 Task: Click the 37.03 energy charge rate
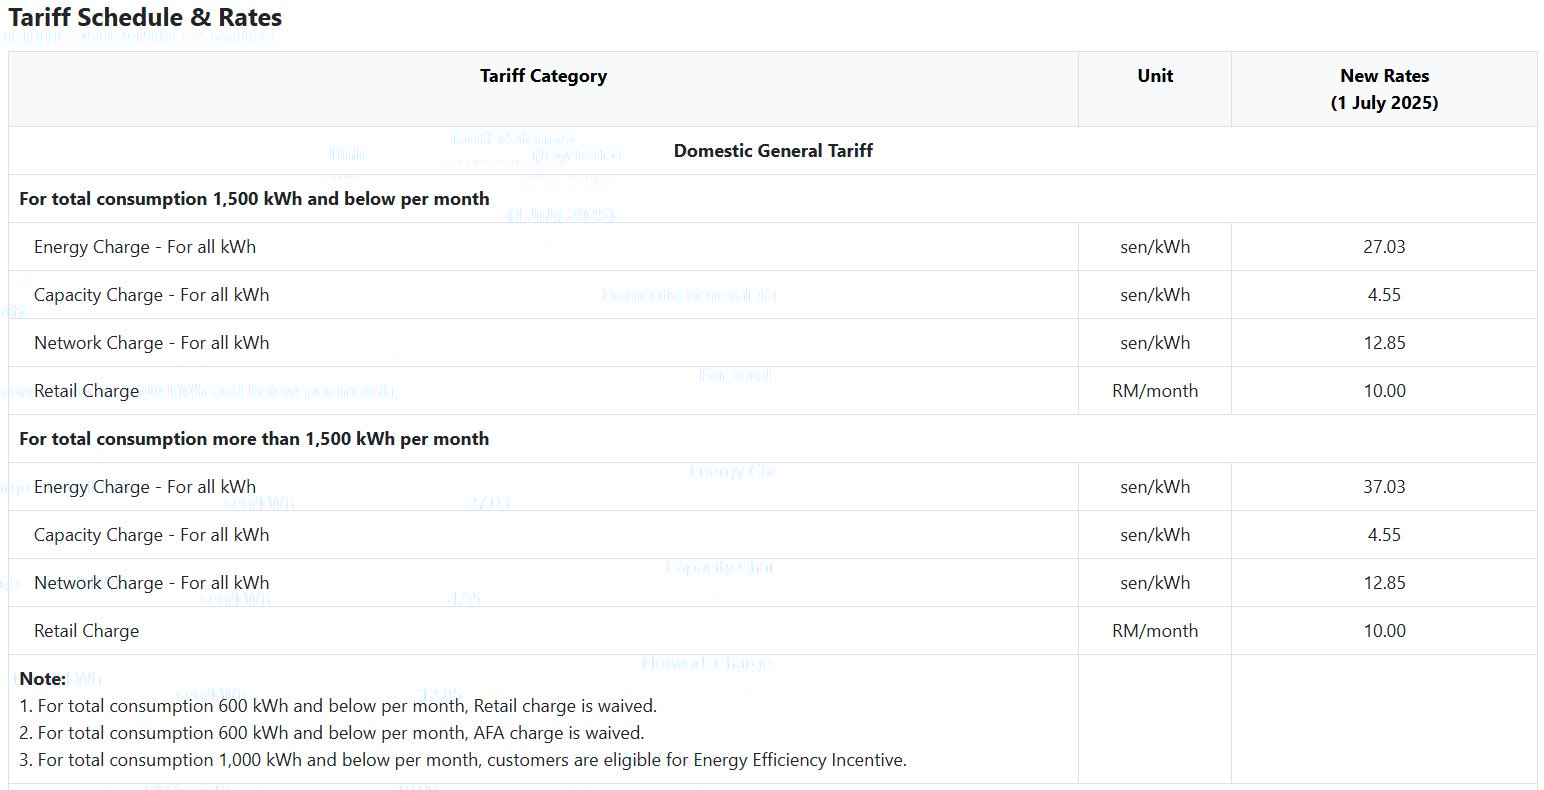coord(1383,487)
